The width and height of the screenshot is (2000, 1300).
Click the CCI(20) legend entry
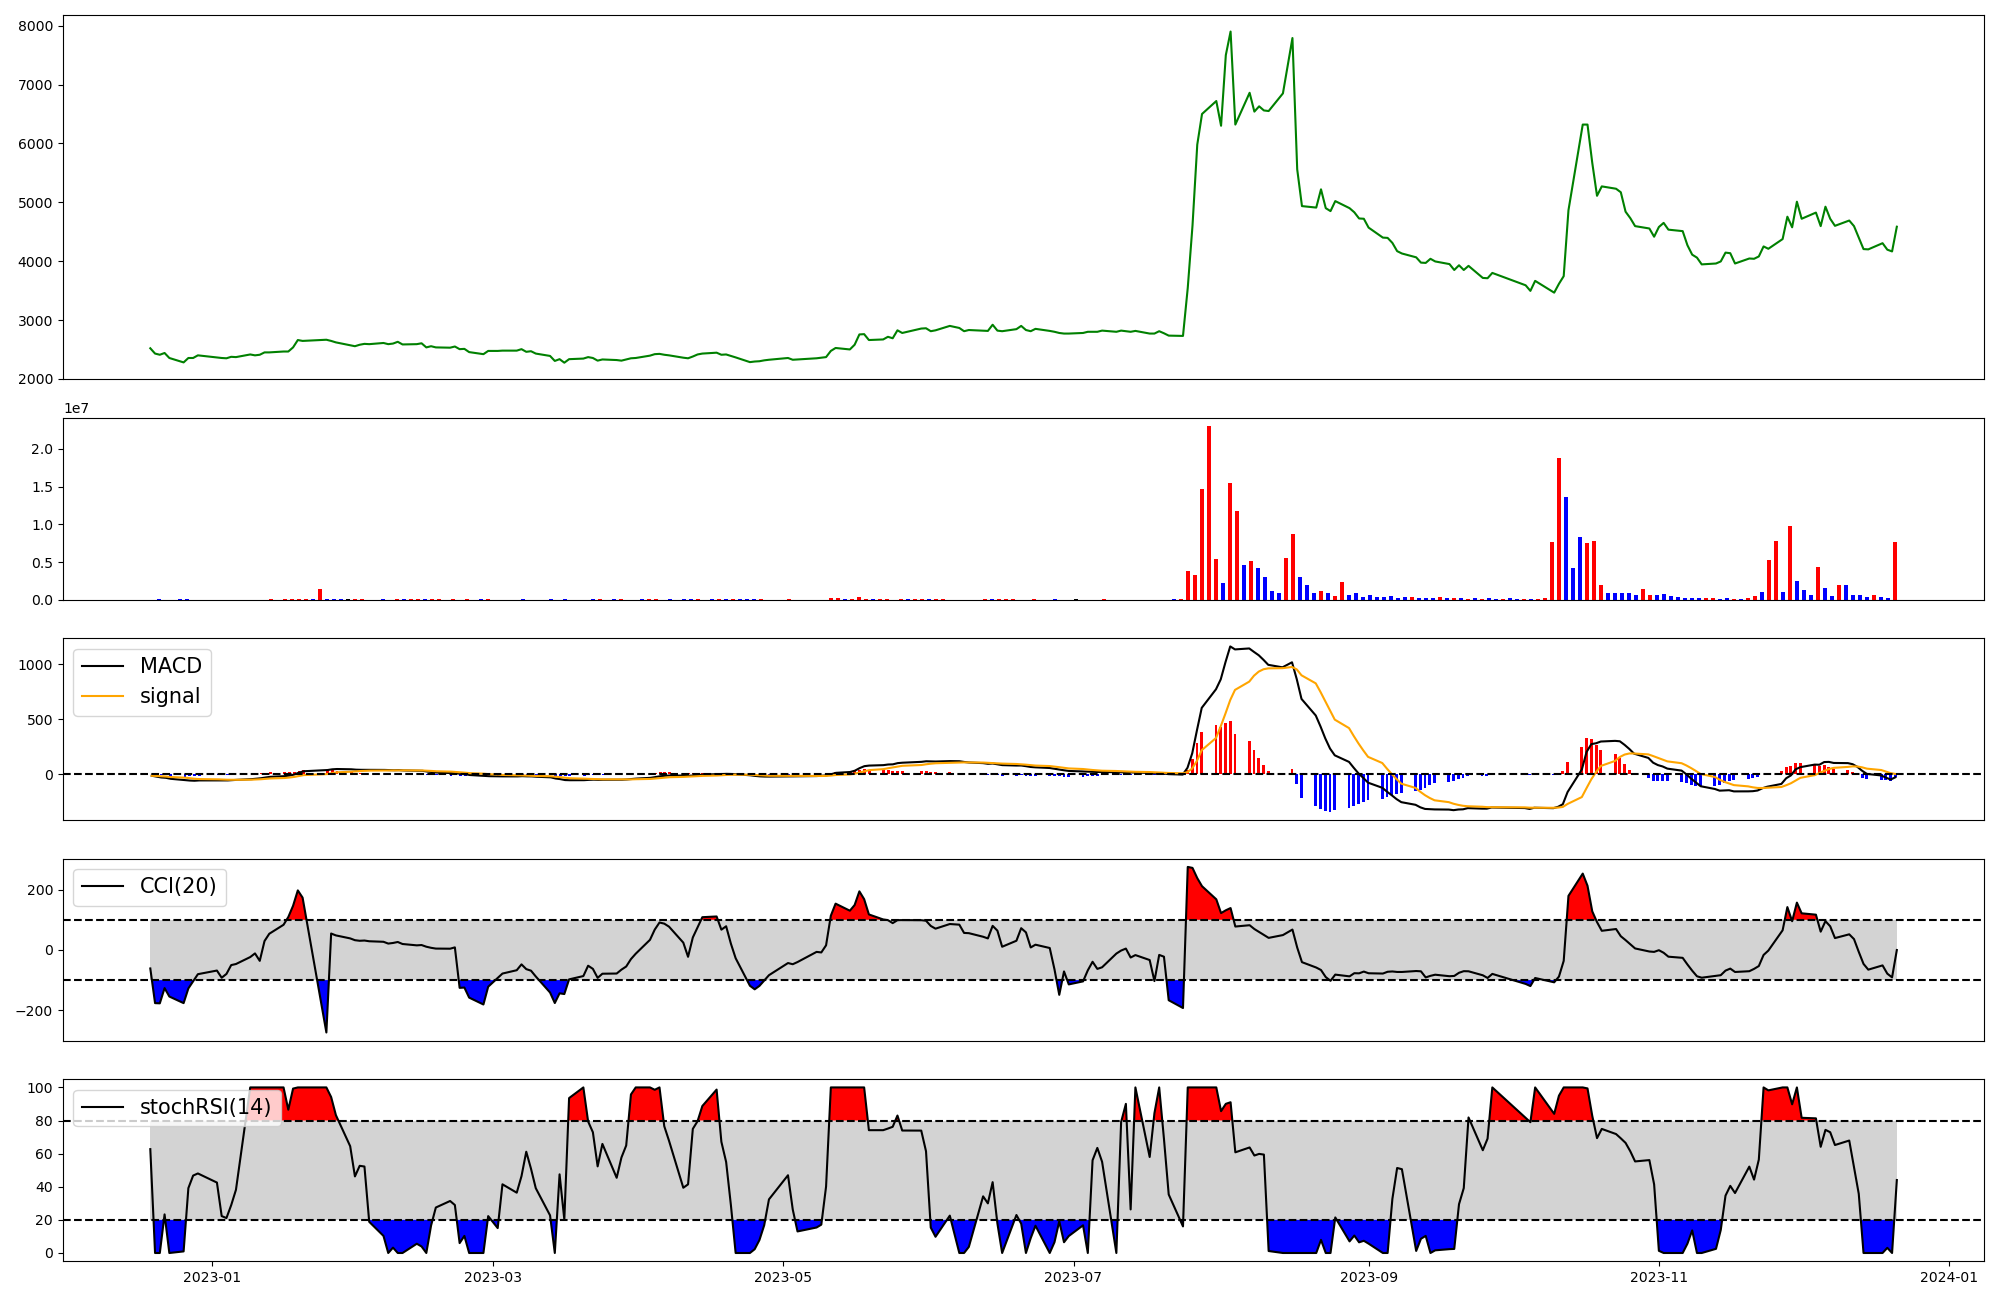[177, 886]
